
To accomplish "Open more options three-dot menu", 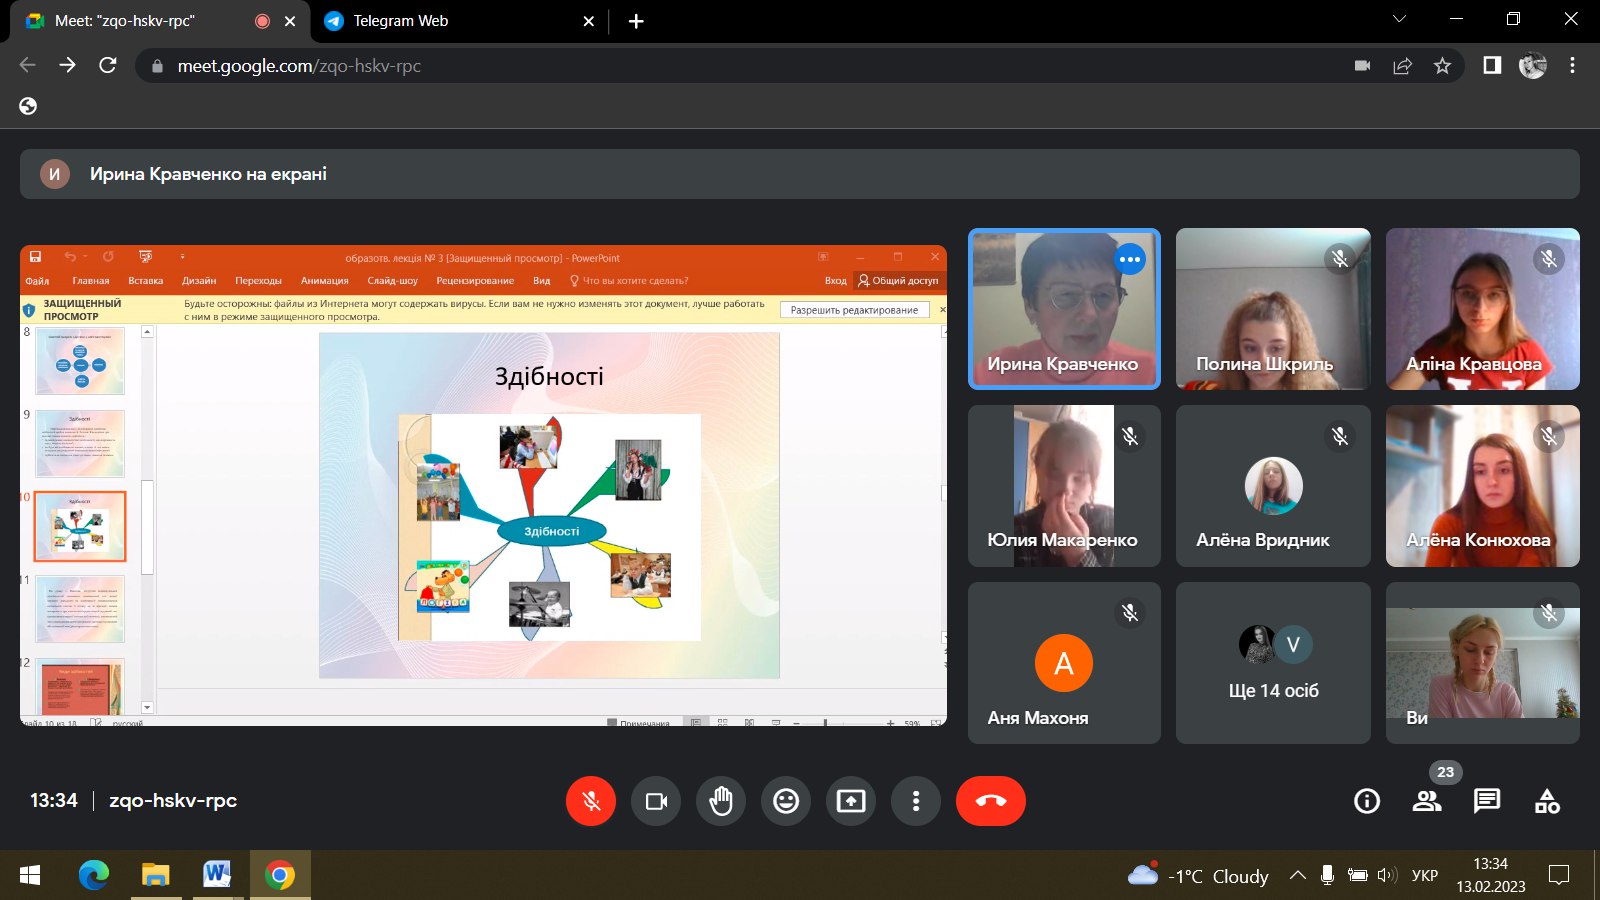I will (x=916, y=801).
